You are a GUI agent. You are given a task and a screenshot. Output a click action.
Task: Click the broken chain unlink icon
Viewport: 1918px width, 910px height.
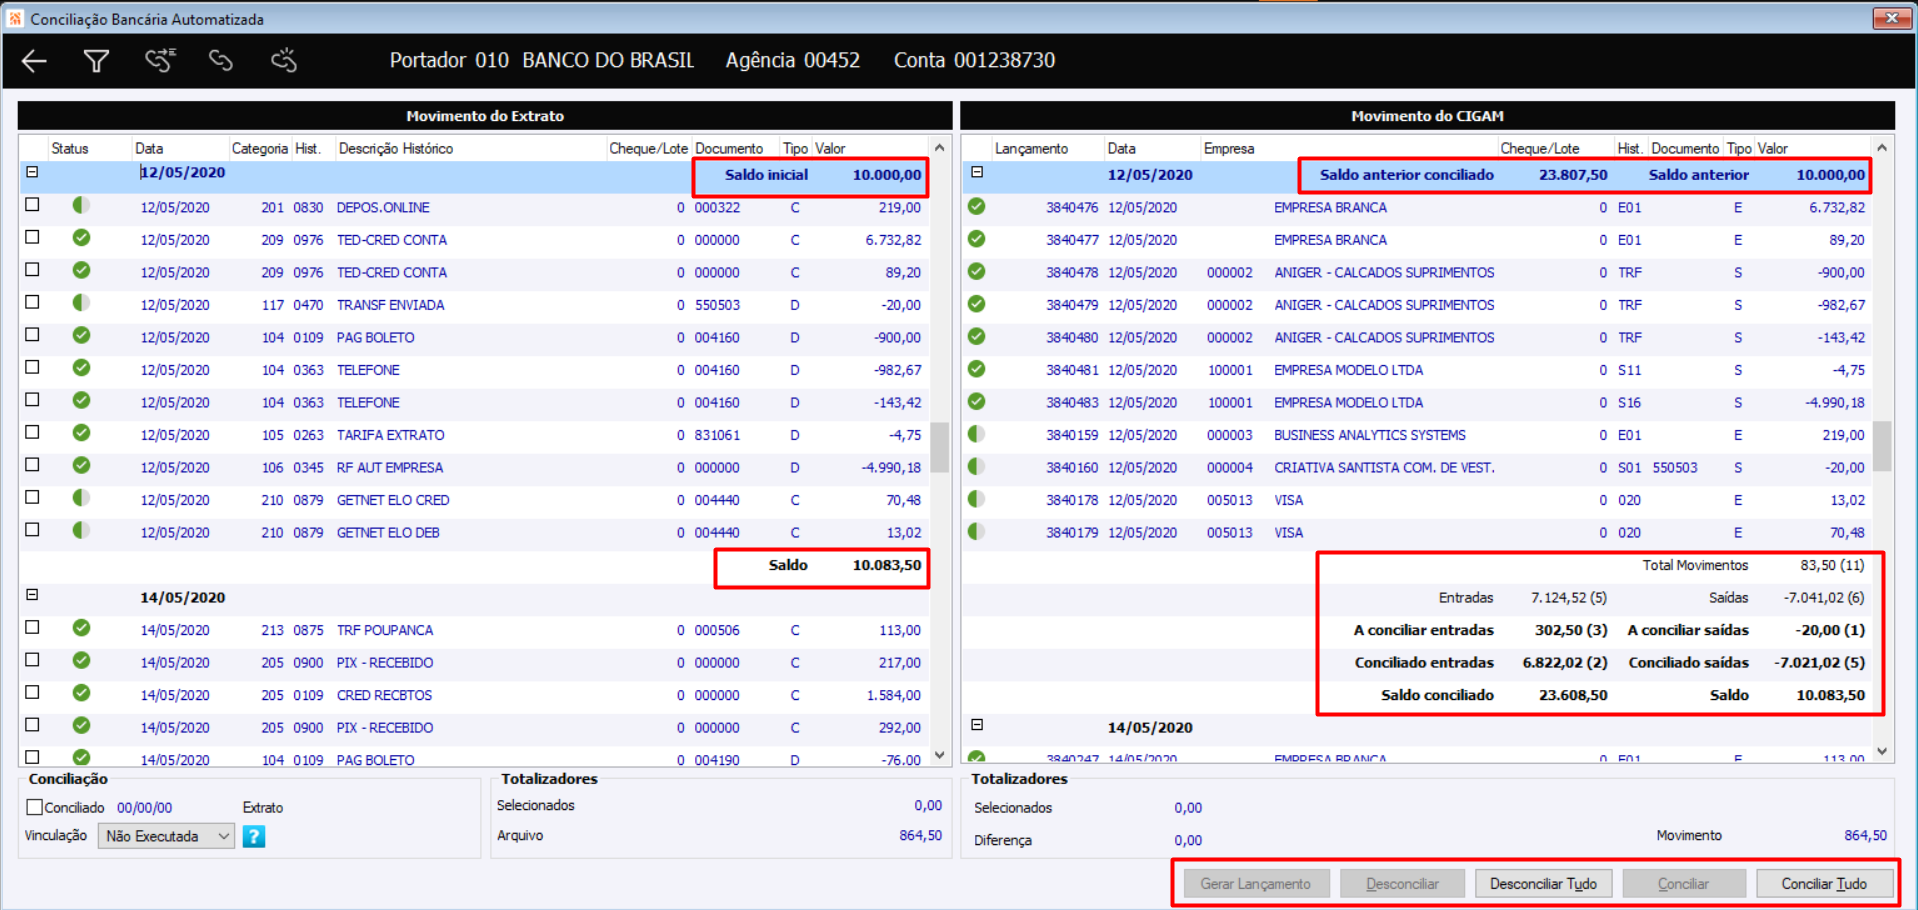pos(284,61)
